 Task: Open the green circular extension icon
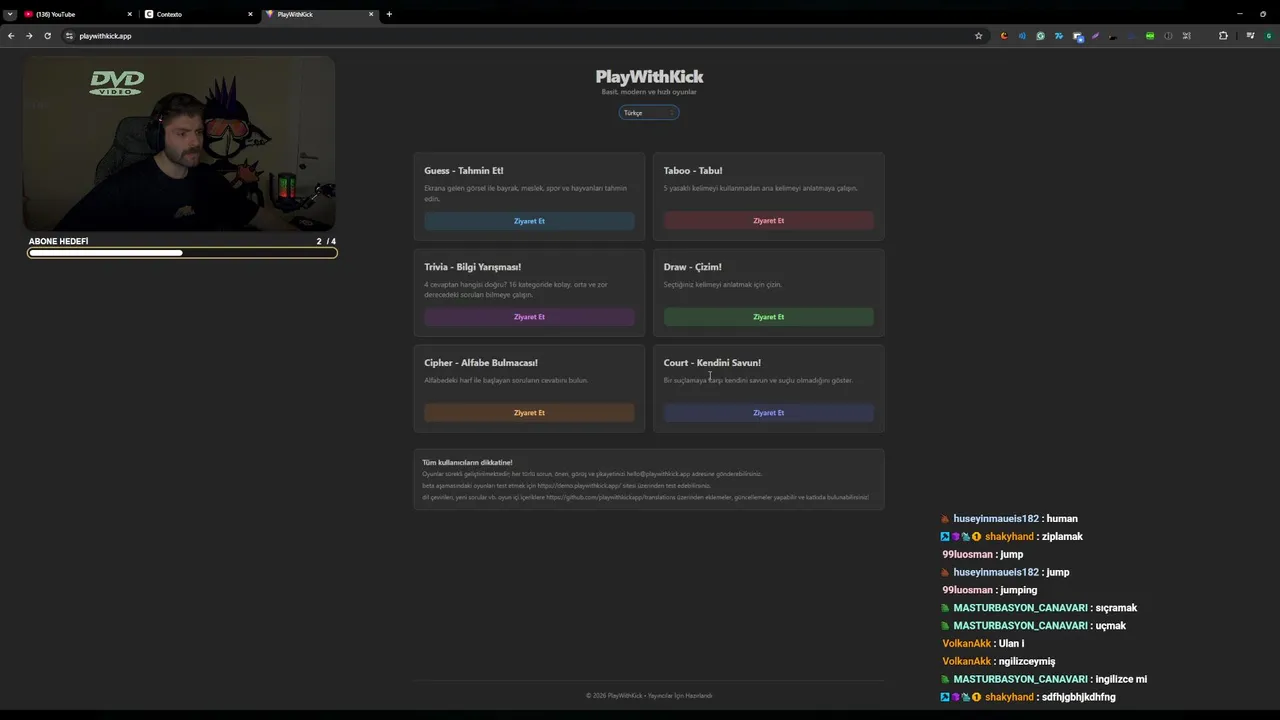(x=1040, y=36)
